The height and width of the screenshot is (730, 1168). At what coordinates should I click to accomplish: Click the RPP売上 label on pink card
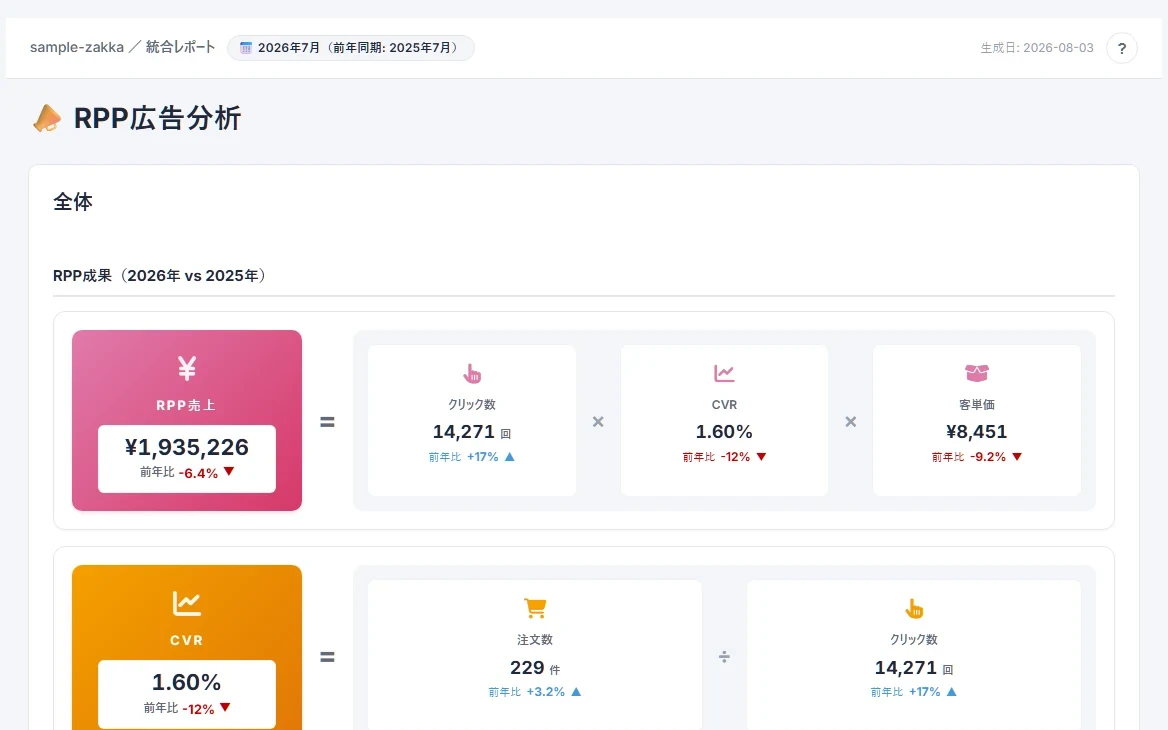point(186,405)
